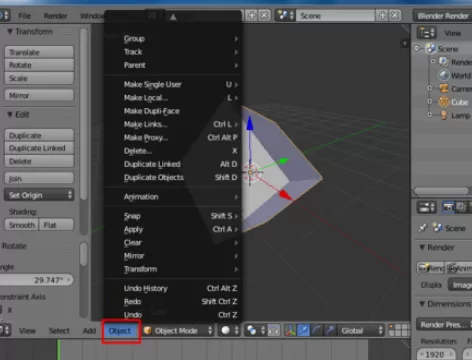This screenshot has width=472, height=360.
Task: Open the 3D view editor type selector
Action: pyautogui.click(x=5, y=330)
